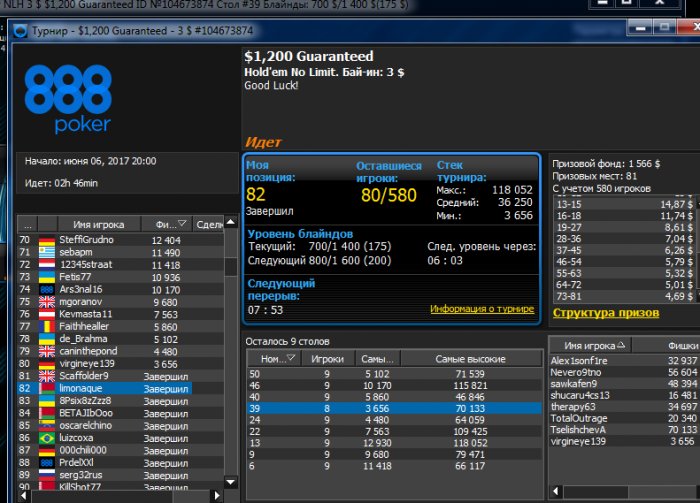The height and width of the screenshot is (503, 700).
Task: Open the Информация о турнире link
Action: [x=482, y=308]
